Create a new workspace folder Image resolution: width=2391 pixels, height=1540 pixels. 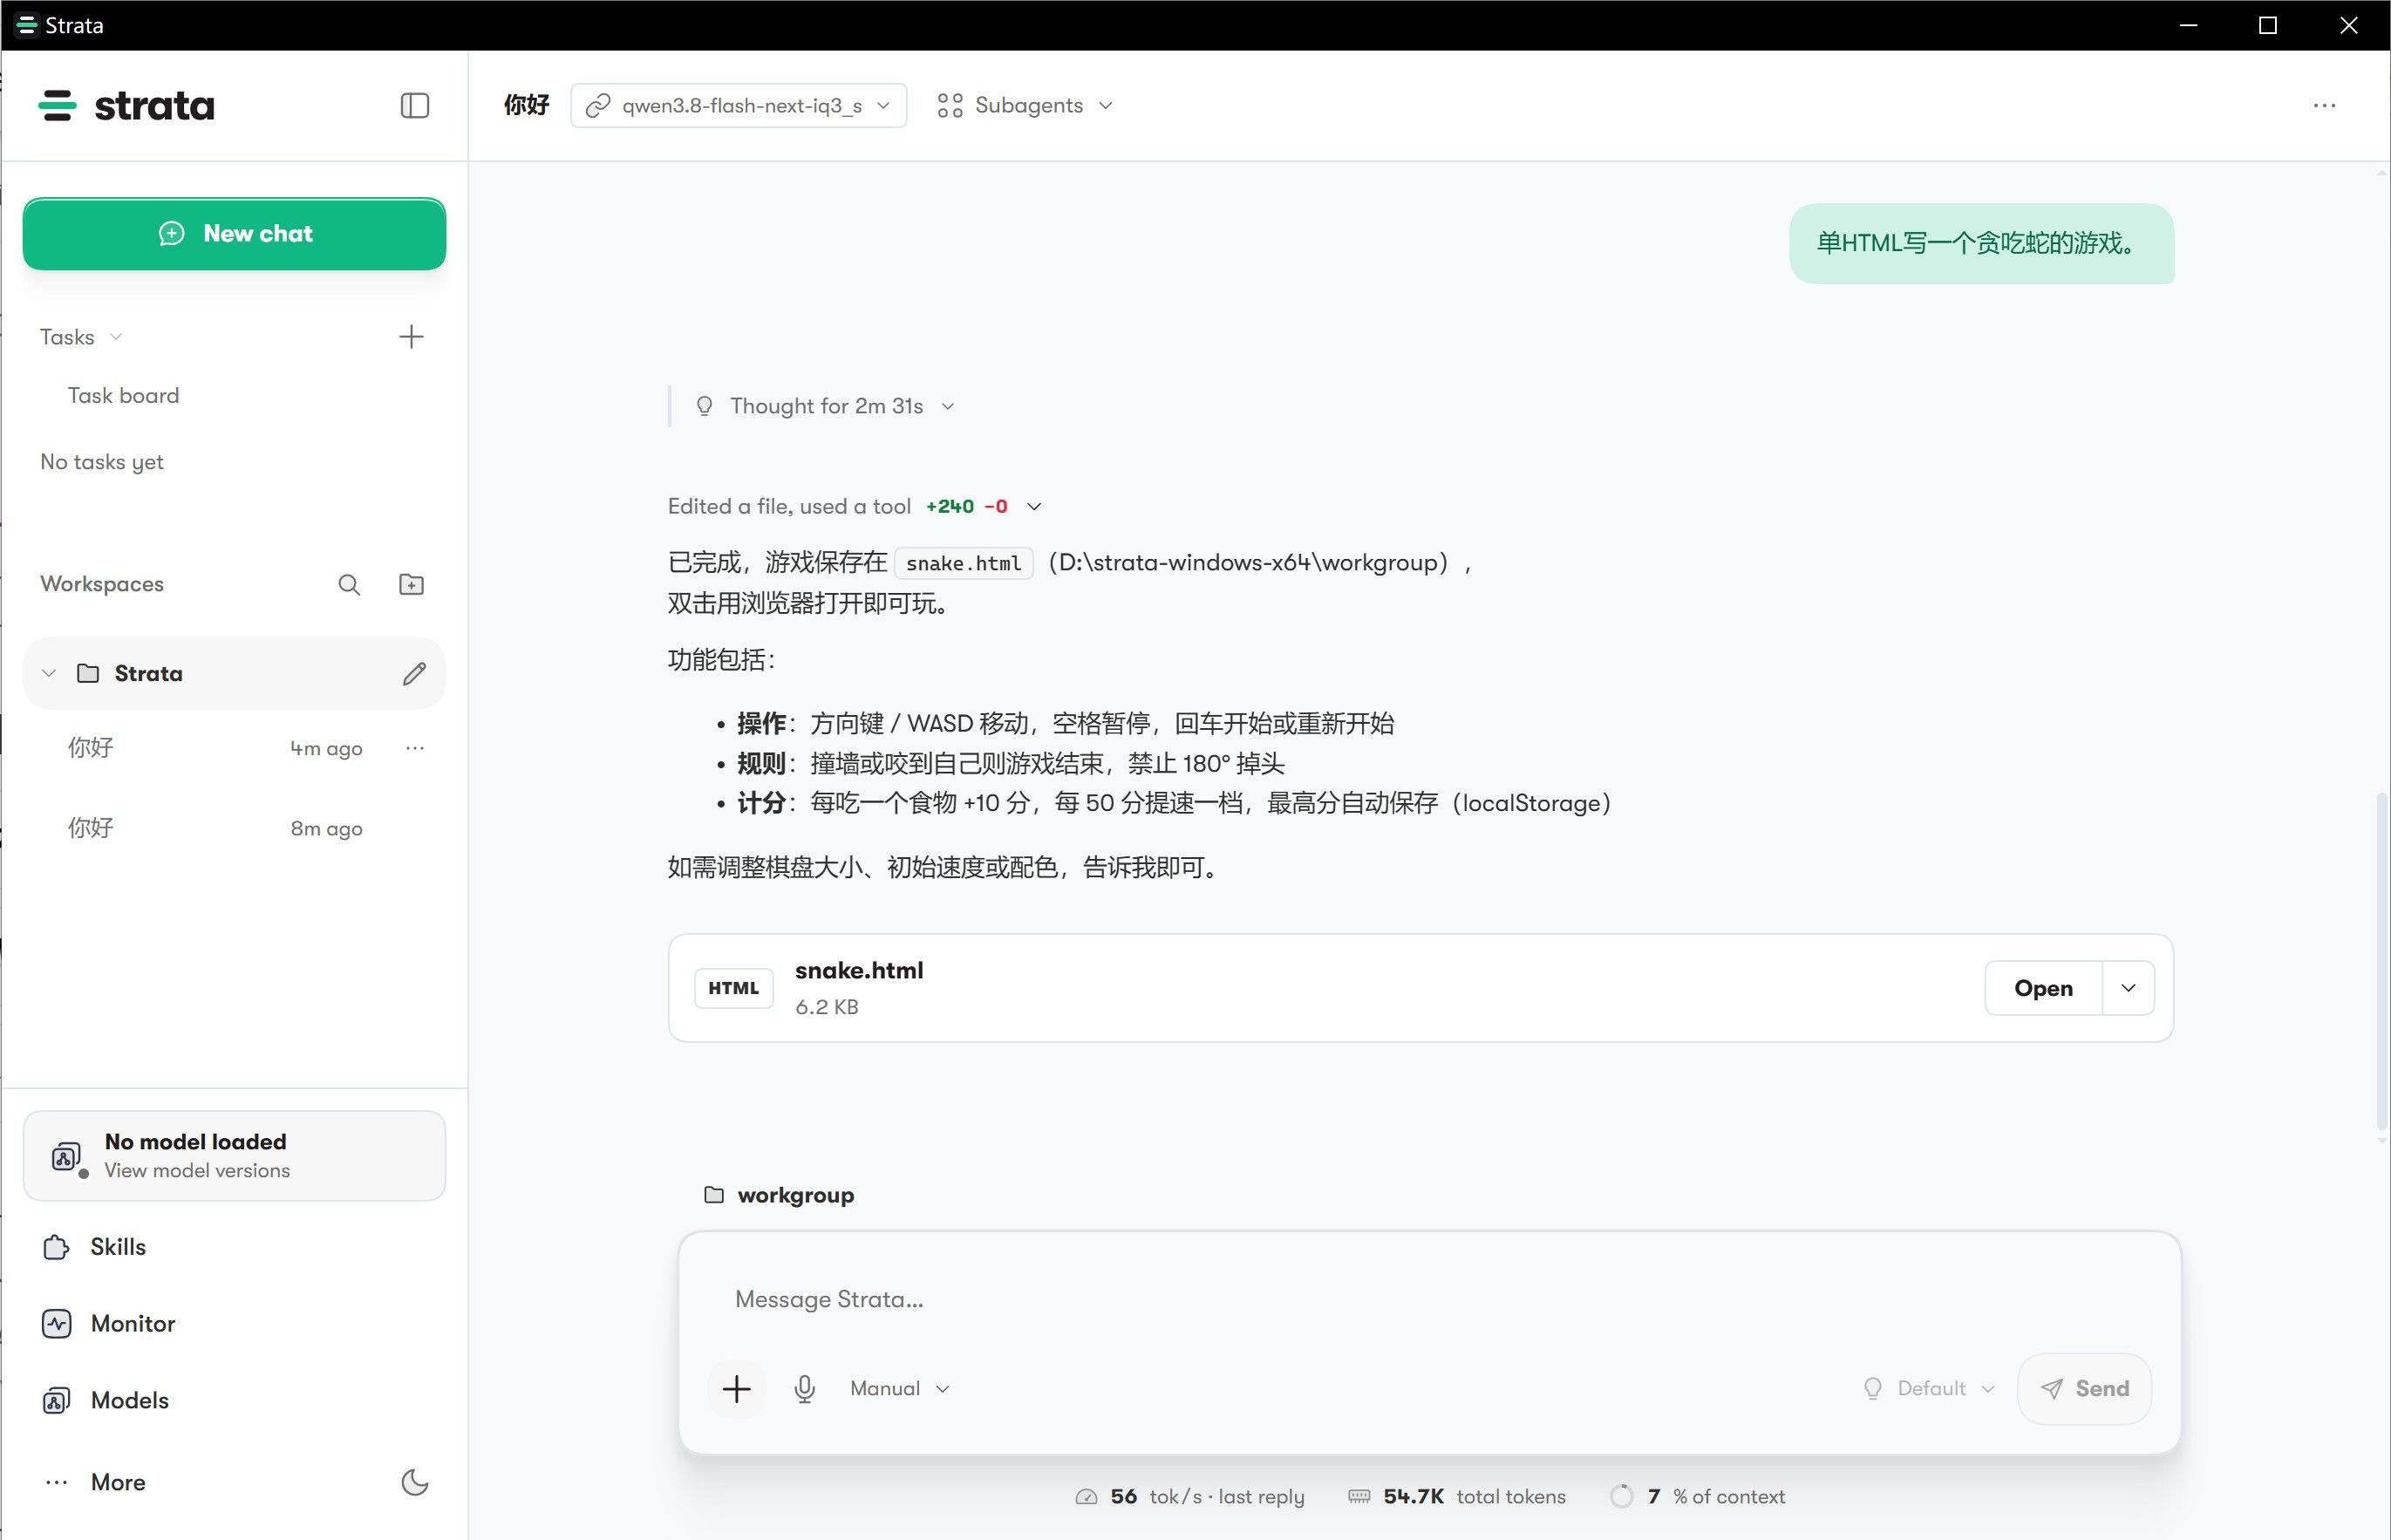tap(411, 584)
